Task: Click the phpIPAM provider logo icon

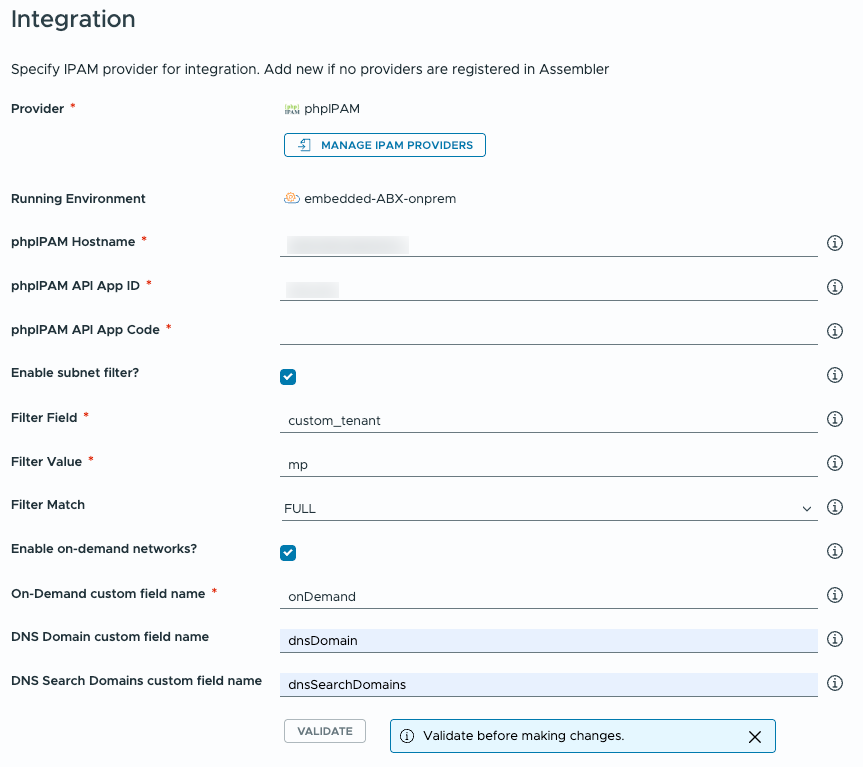Action: pos(292,108)
